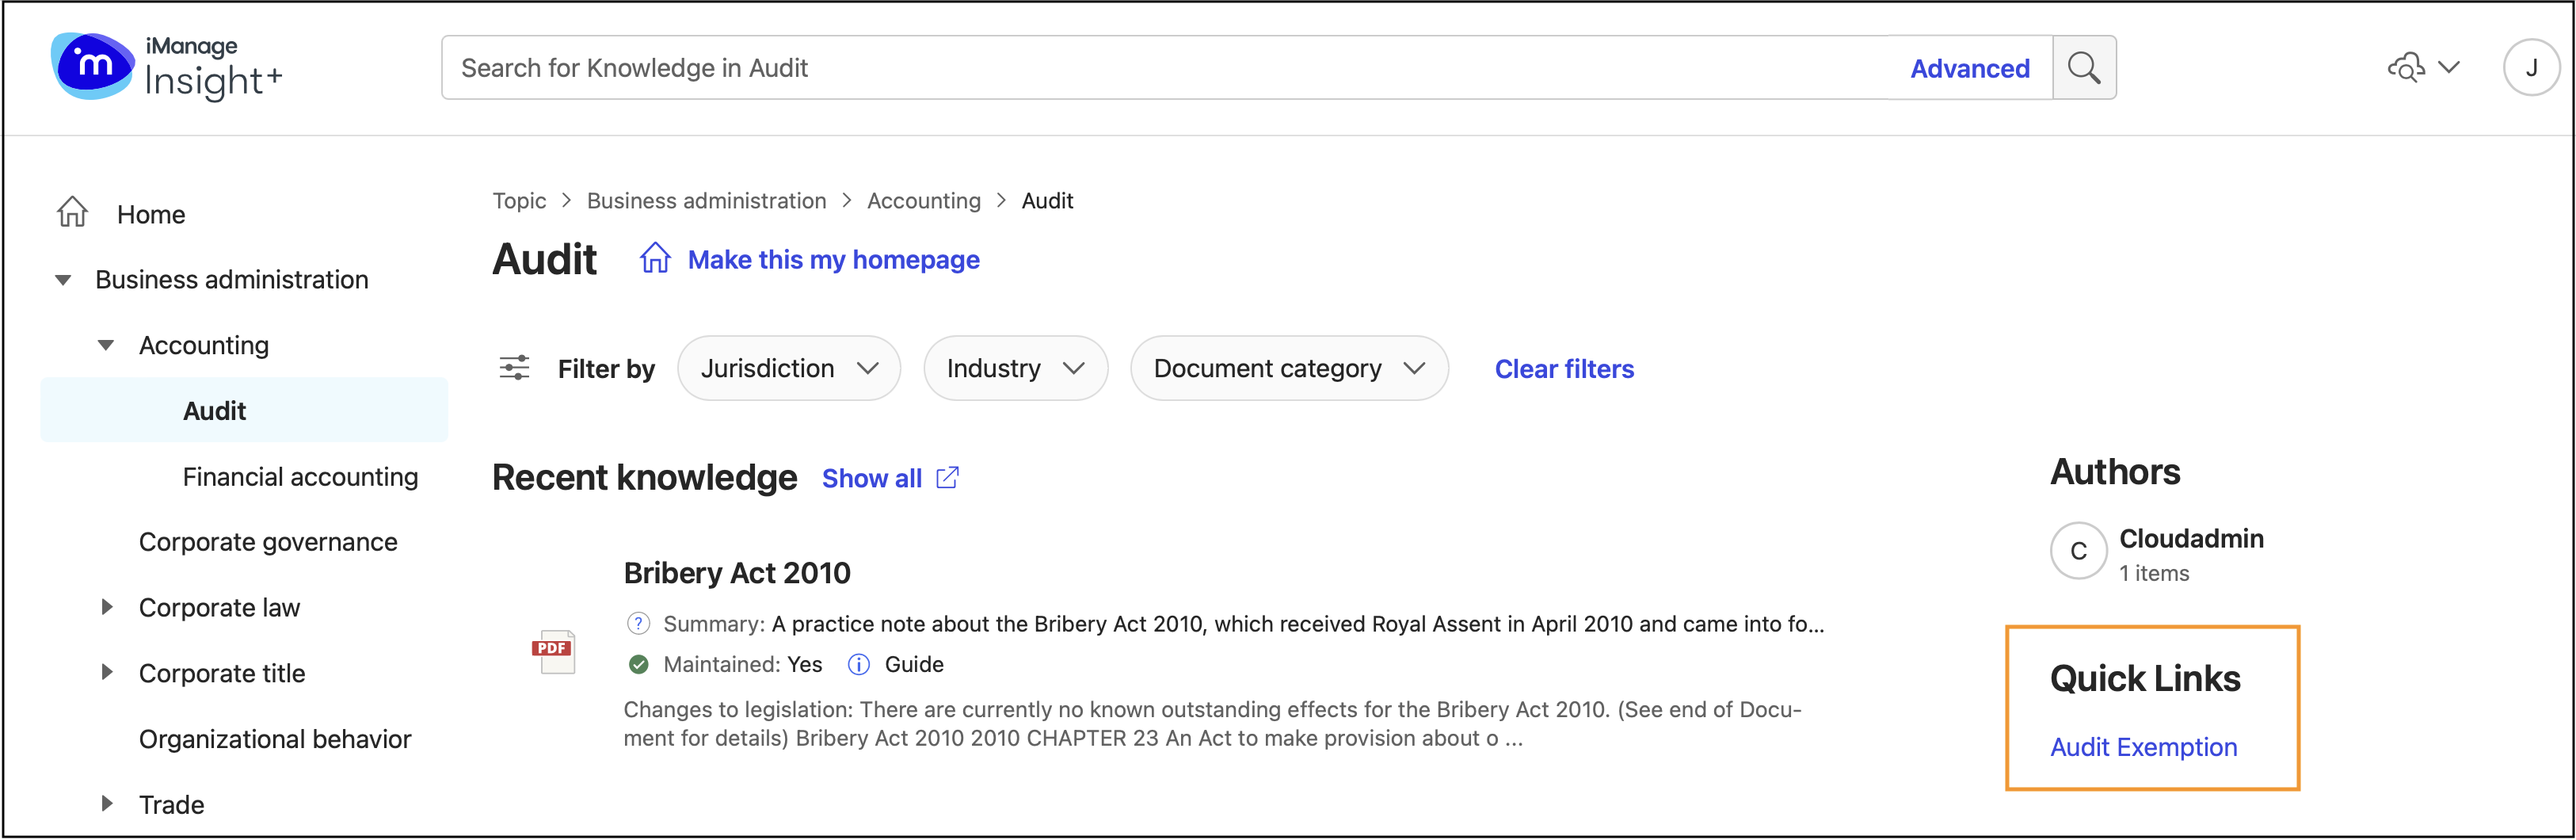The width and height of the screenshot is (2576, 840).
Task: Select Financial accounting in the sidebar
Action: (x=300, y=476)
